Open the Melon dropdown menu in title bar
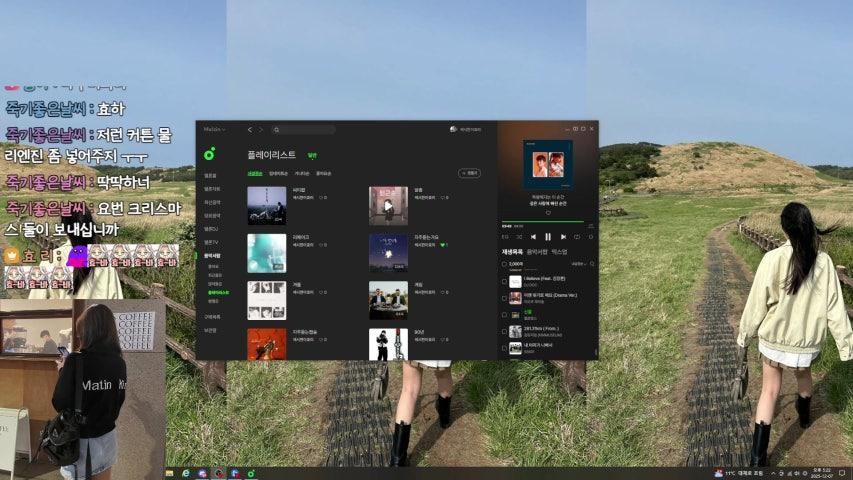The image size is (853, 480). (214, 130)
